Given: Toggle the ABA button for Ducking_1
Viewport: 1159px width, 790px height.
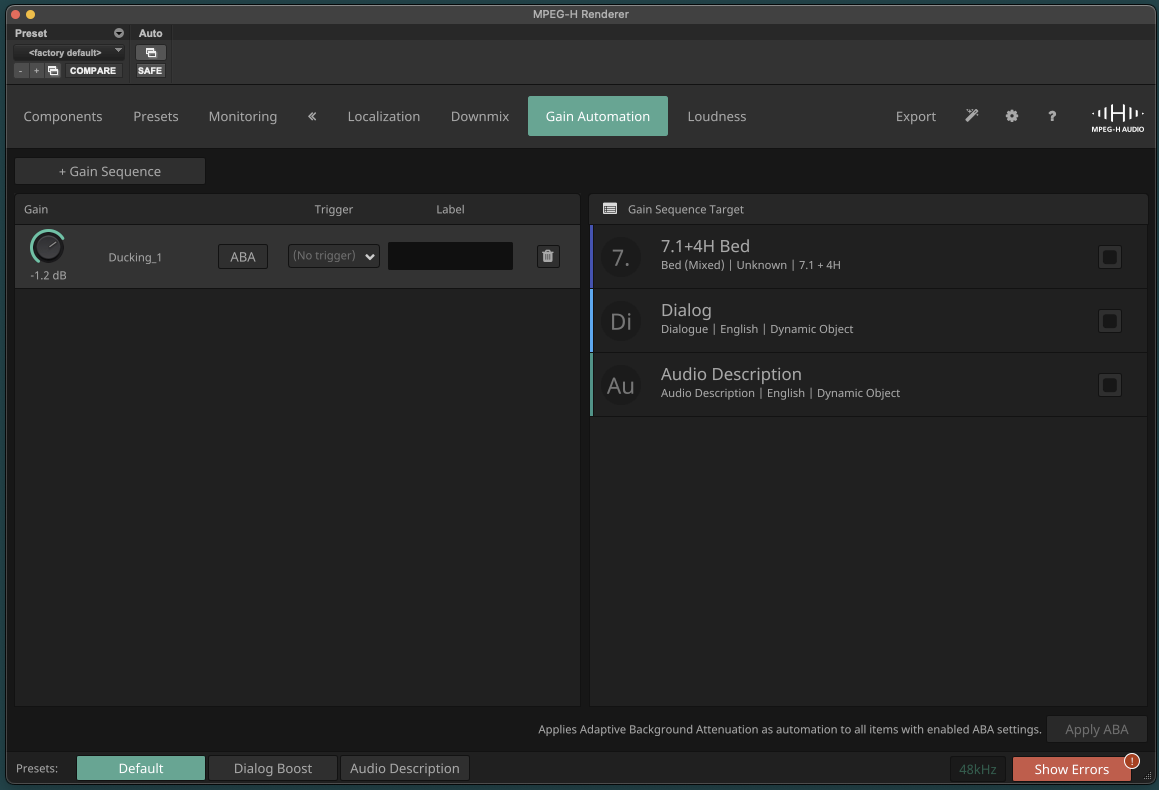Looking at the screenshot, I should (242, 256).
